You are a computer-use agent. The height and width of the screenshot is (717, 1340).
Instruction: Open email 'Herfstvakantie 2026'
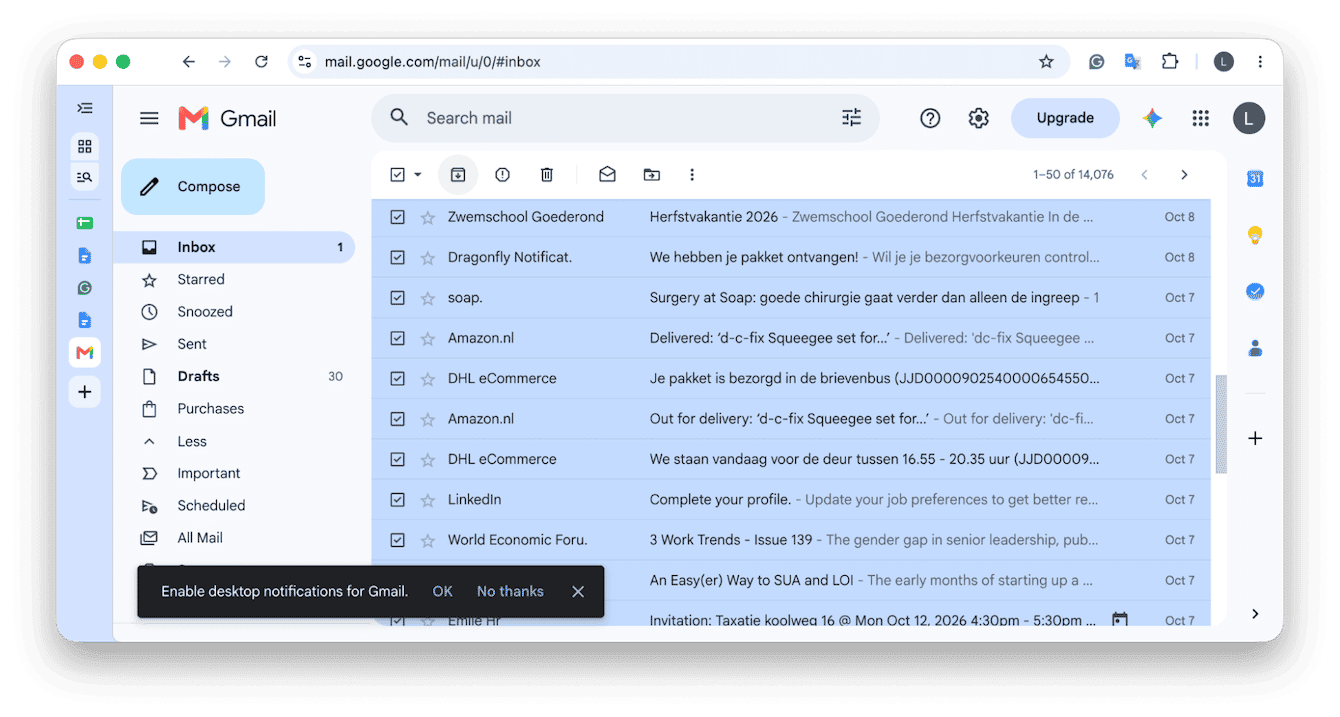coord(790,217)
